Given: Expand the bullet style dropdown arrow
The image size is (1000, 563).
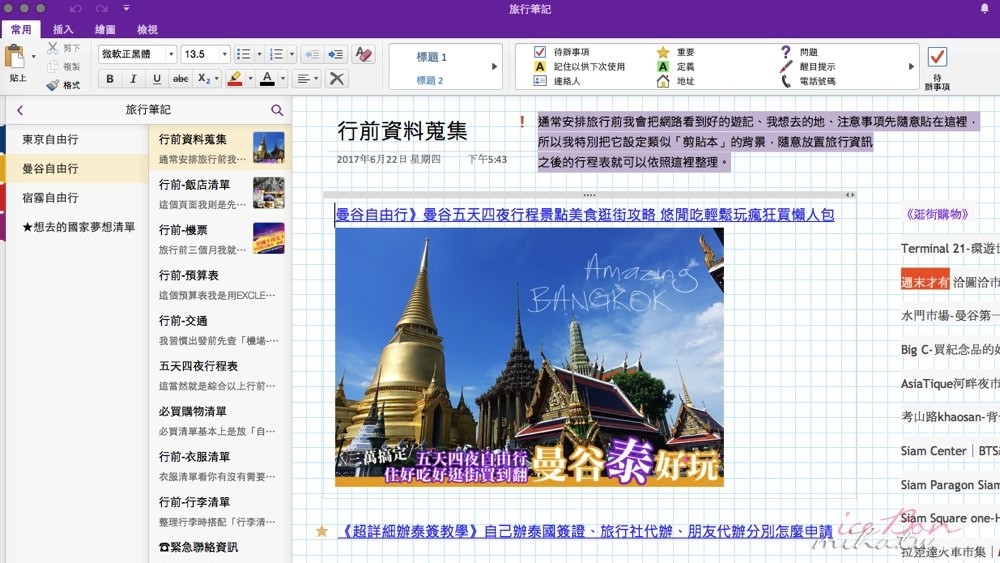Looking at the screenshot, I should [260, 54].
